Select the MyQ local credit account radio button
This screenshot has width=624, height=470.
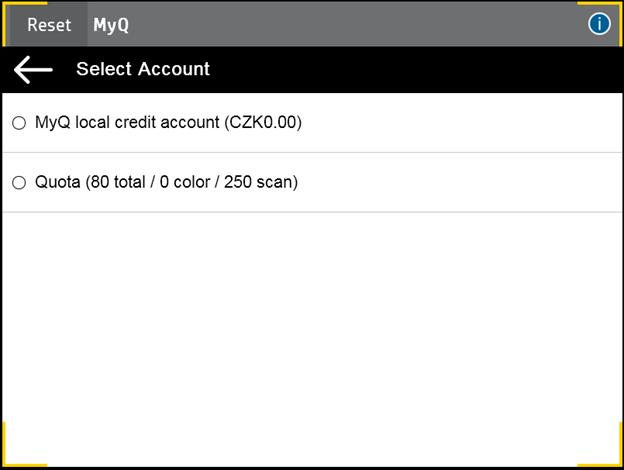tap(19, 123)
